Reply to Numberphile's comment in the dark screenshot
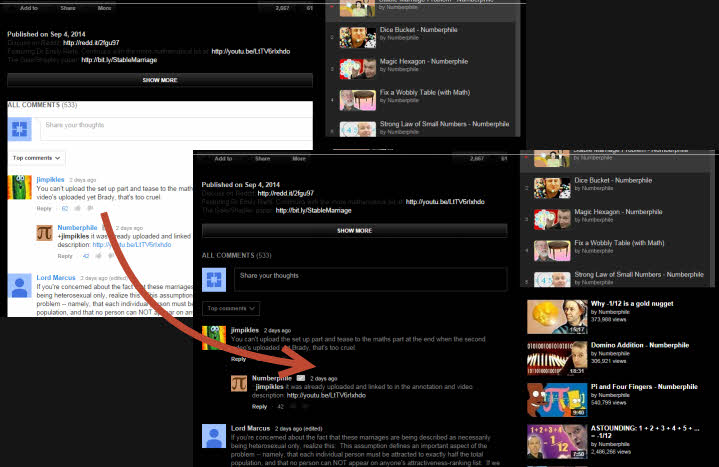Screen dimensions: 719x467 [x=260, y=406]
